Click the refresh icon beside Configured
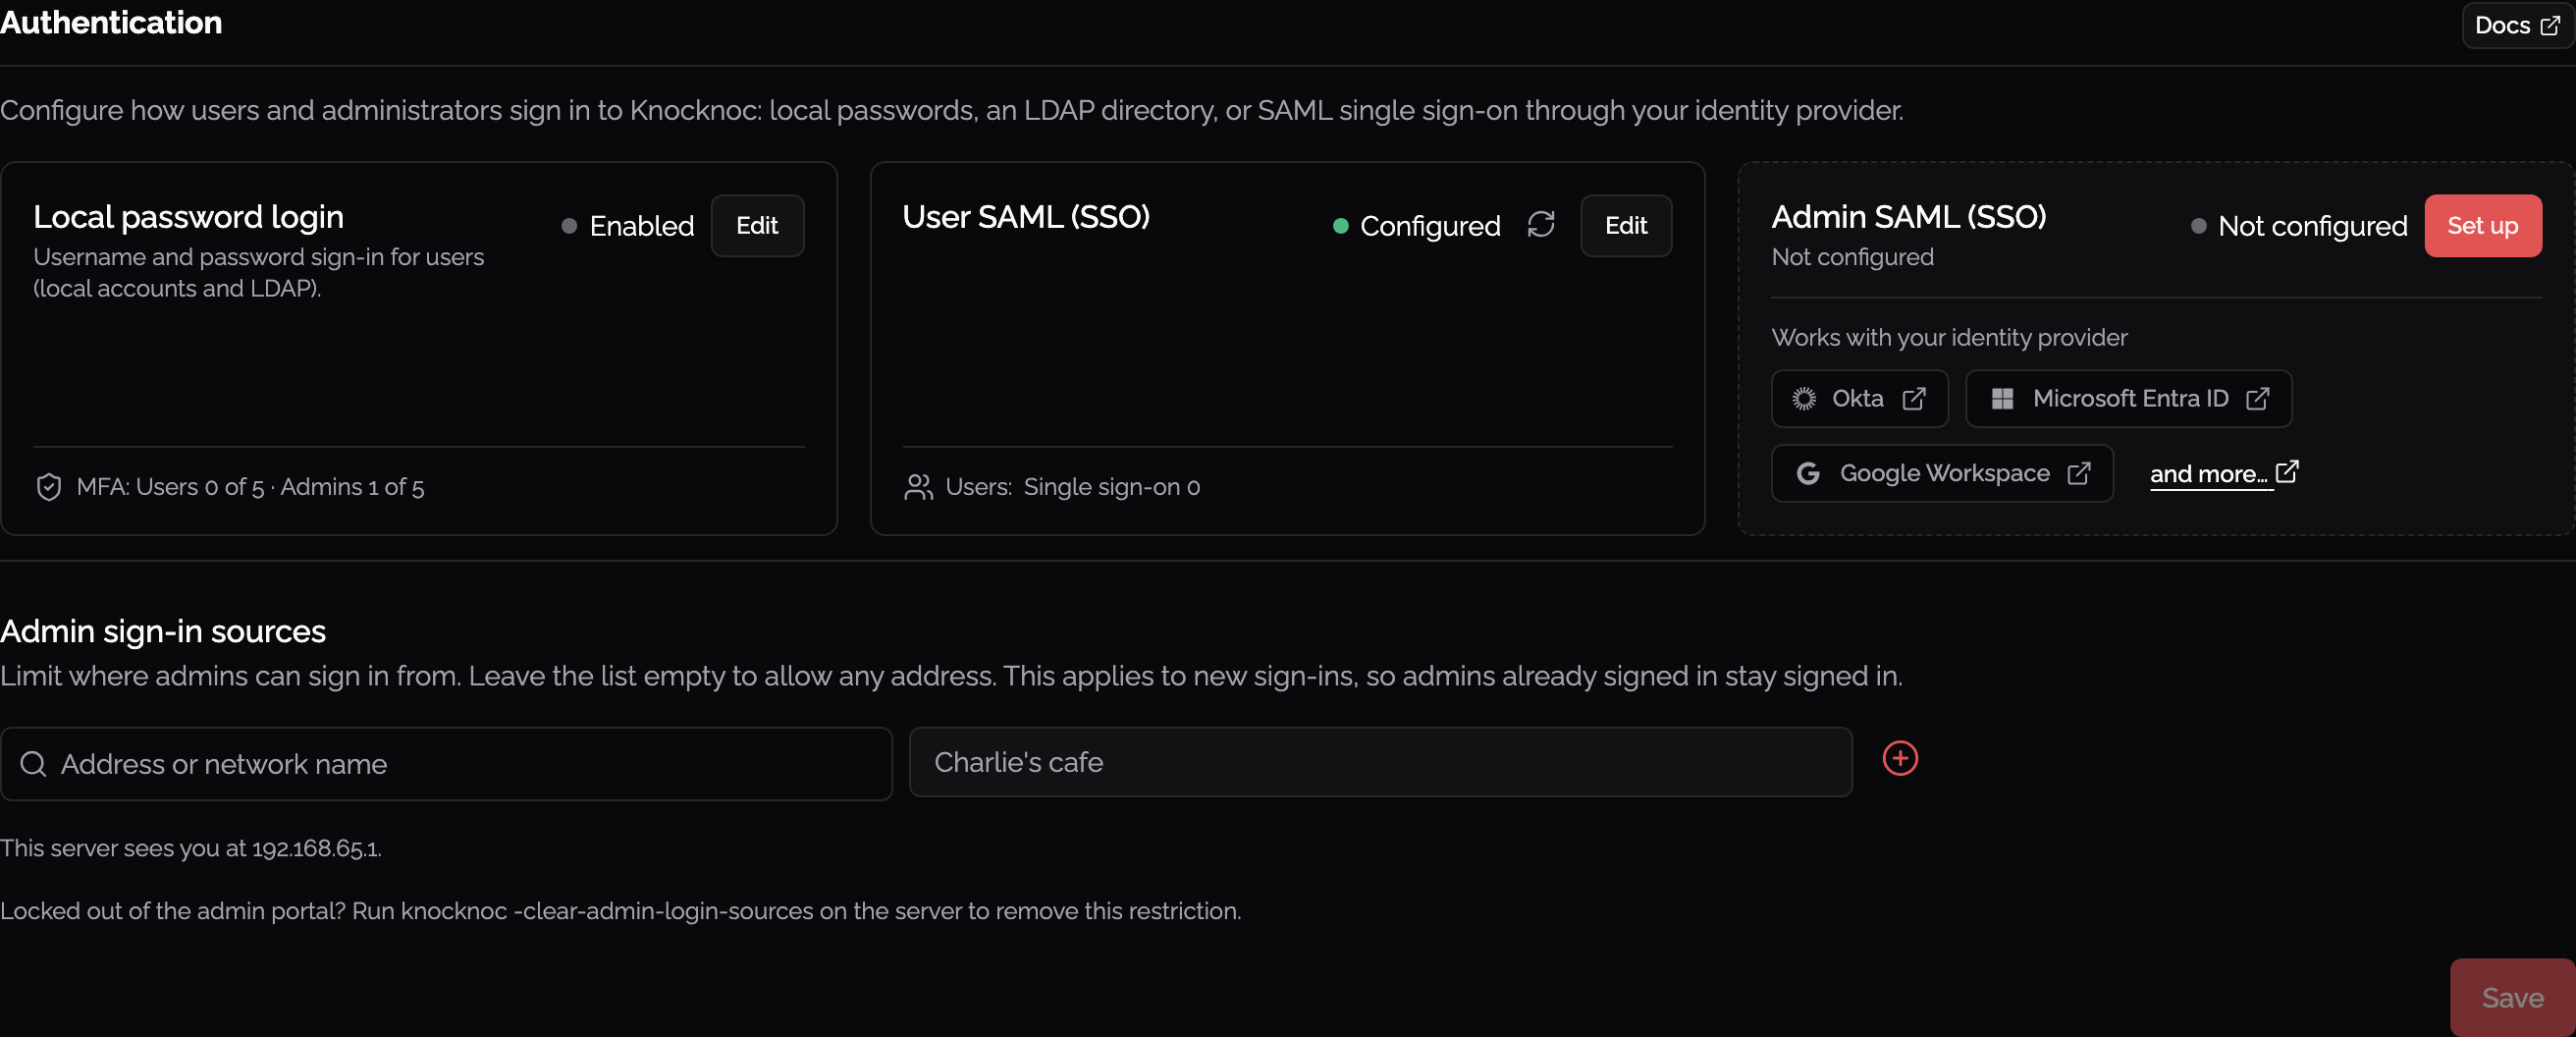2576x1037 pixels. (1540, 225)
